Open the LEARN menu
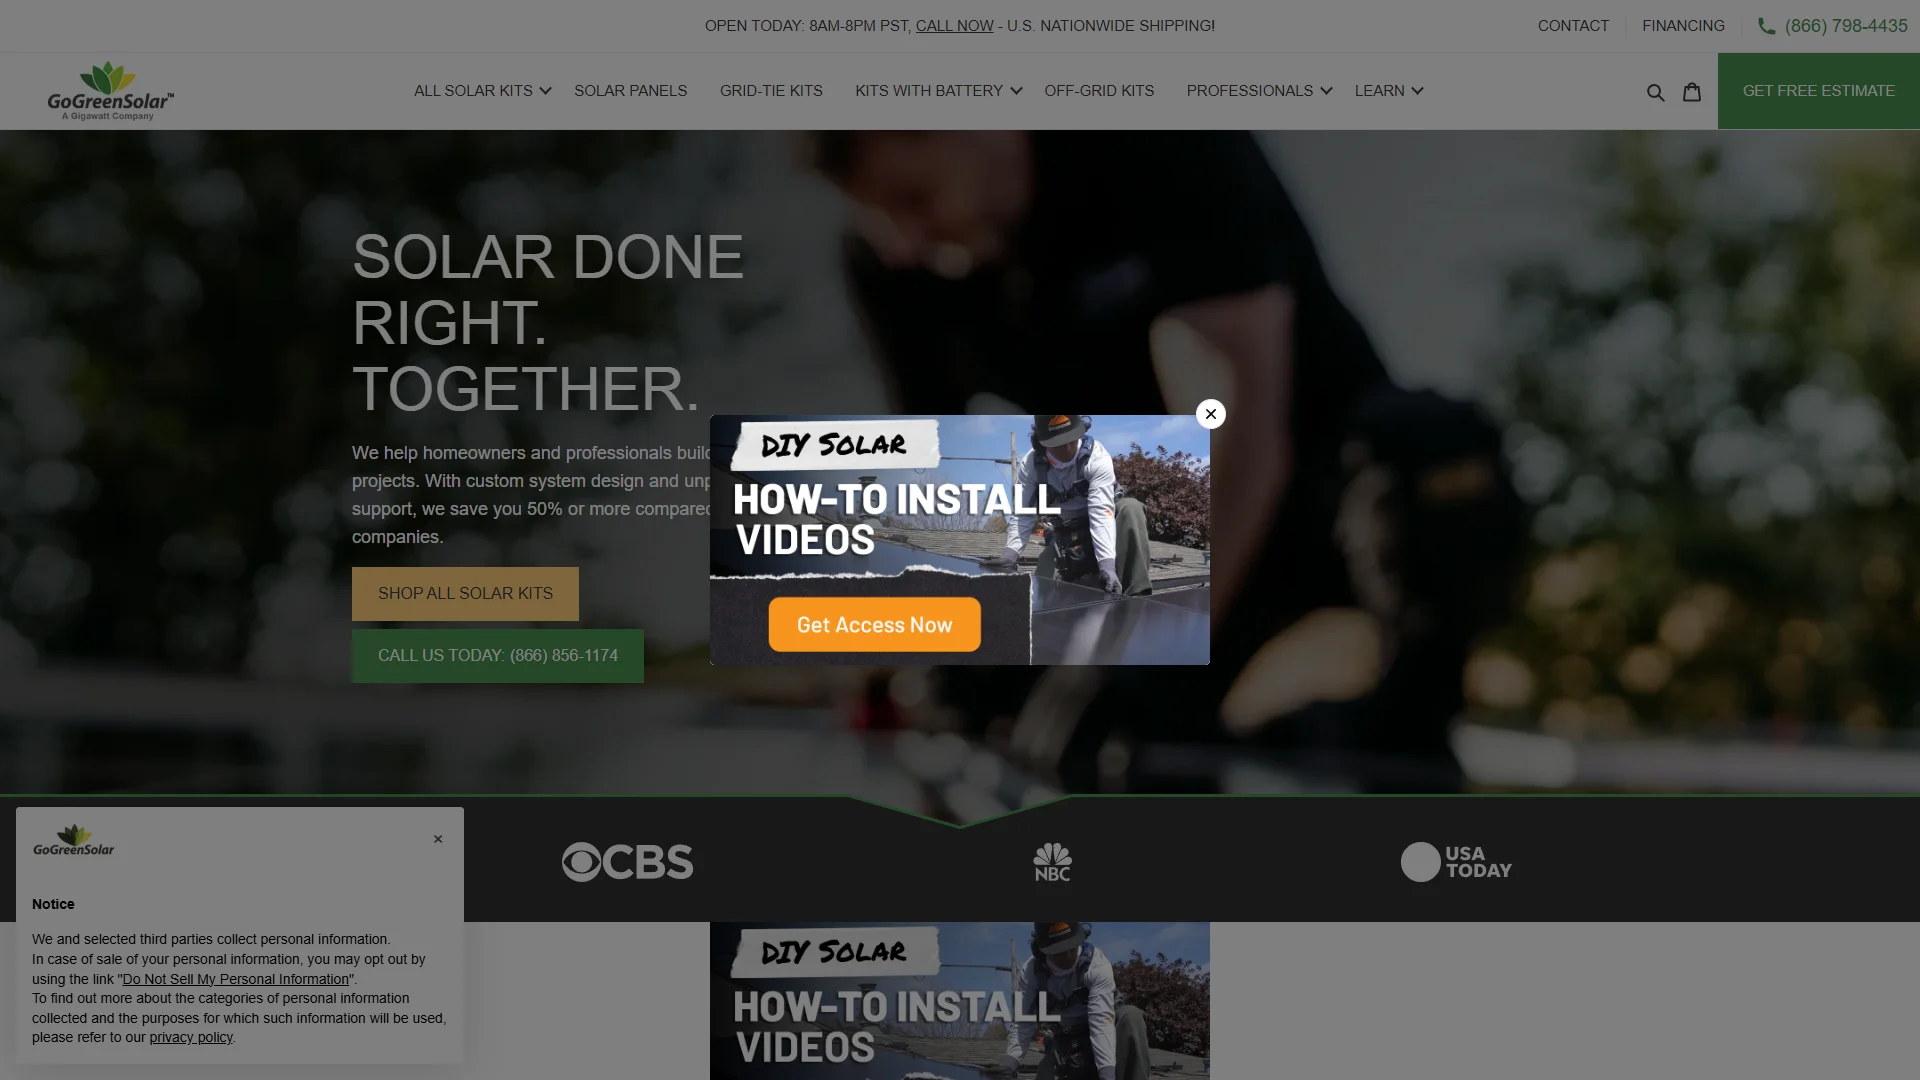Image resolution: width=1920 pixels, height=1080 pixels. point(1380,91)
